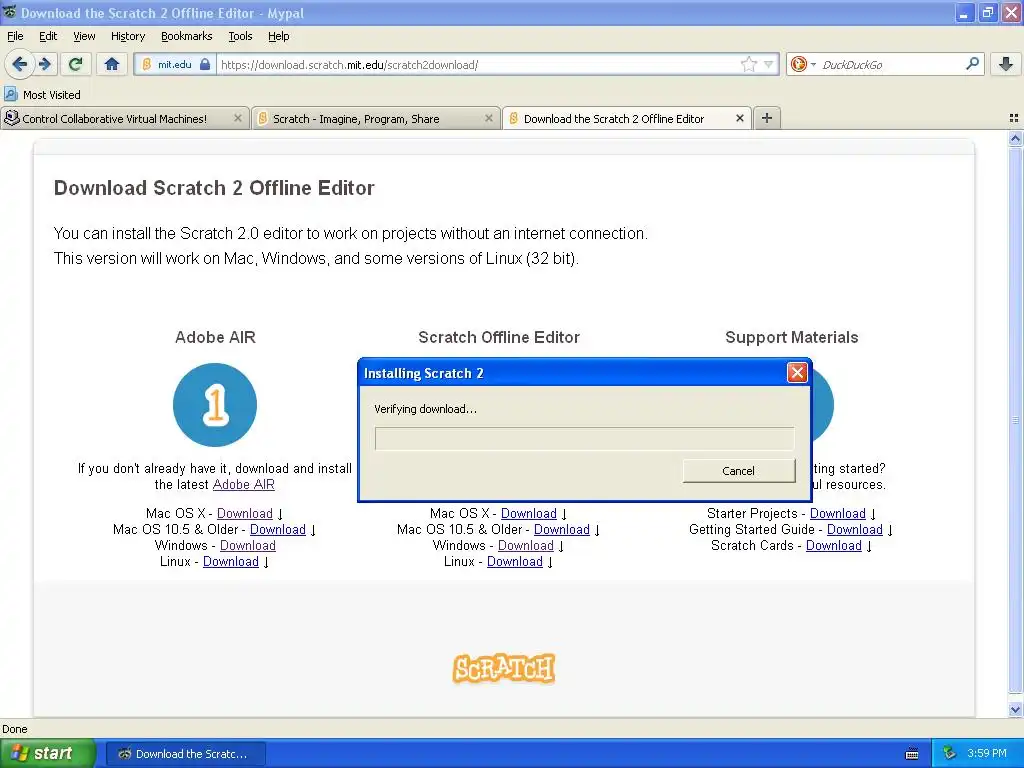Open the DuckDuckGo search engine selector

[803, 64]
